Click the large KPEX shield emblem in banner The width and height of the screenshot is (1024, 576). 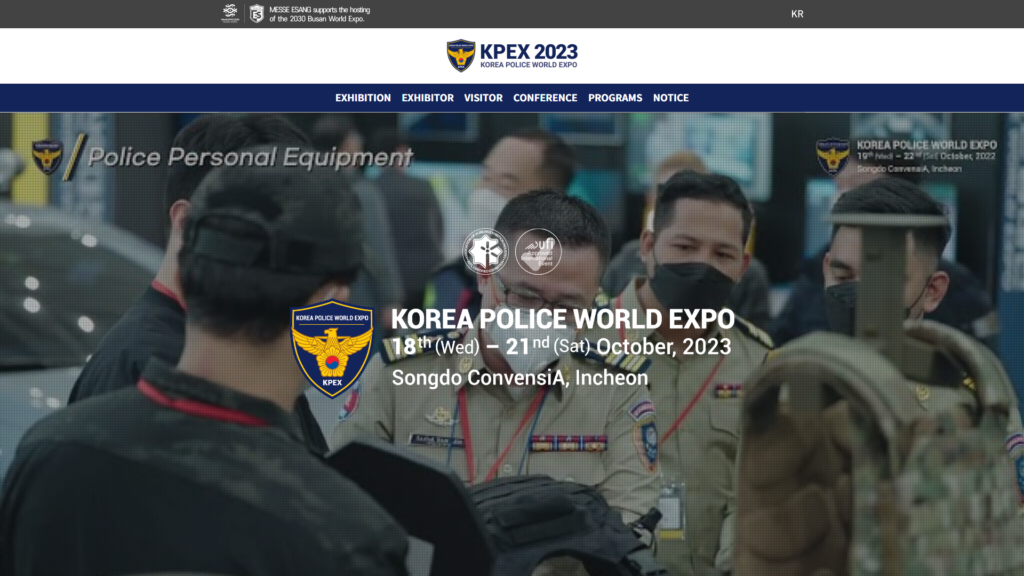tap(332, 348)
